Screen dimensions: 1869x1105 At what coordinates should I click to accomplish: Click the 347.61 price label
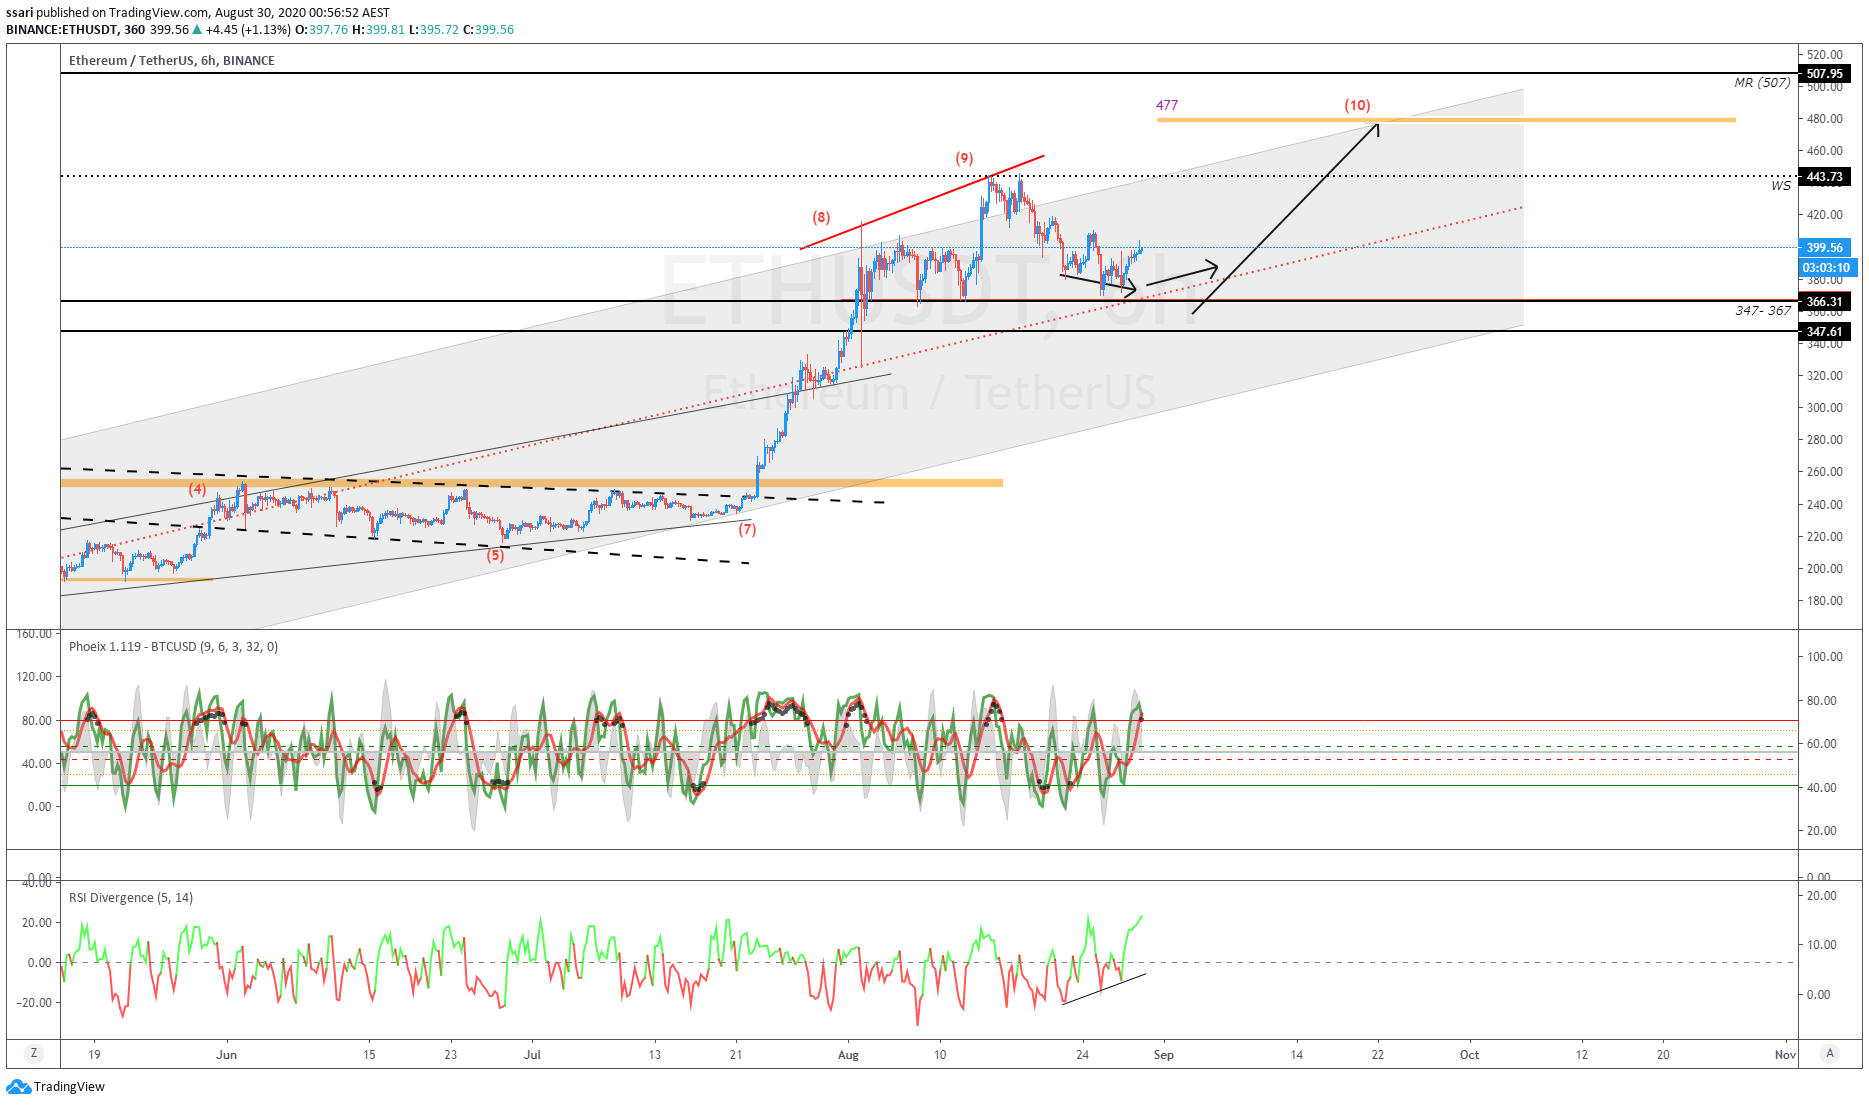point(1824,331)
